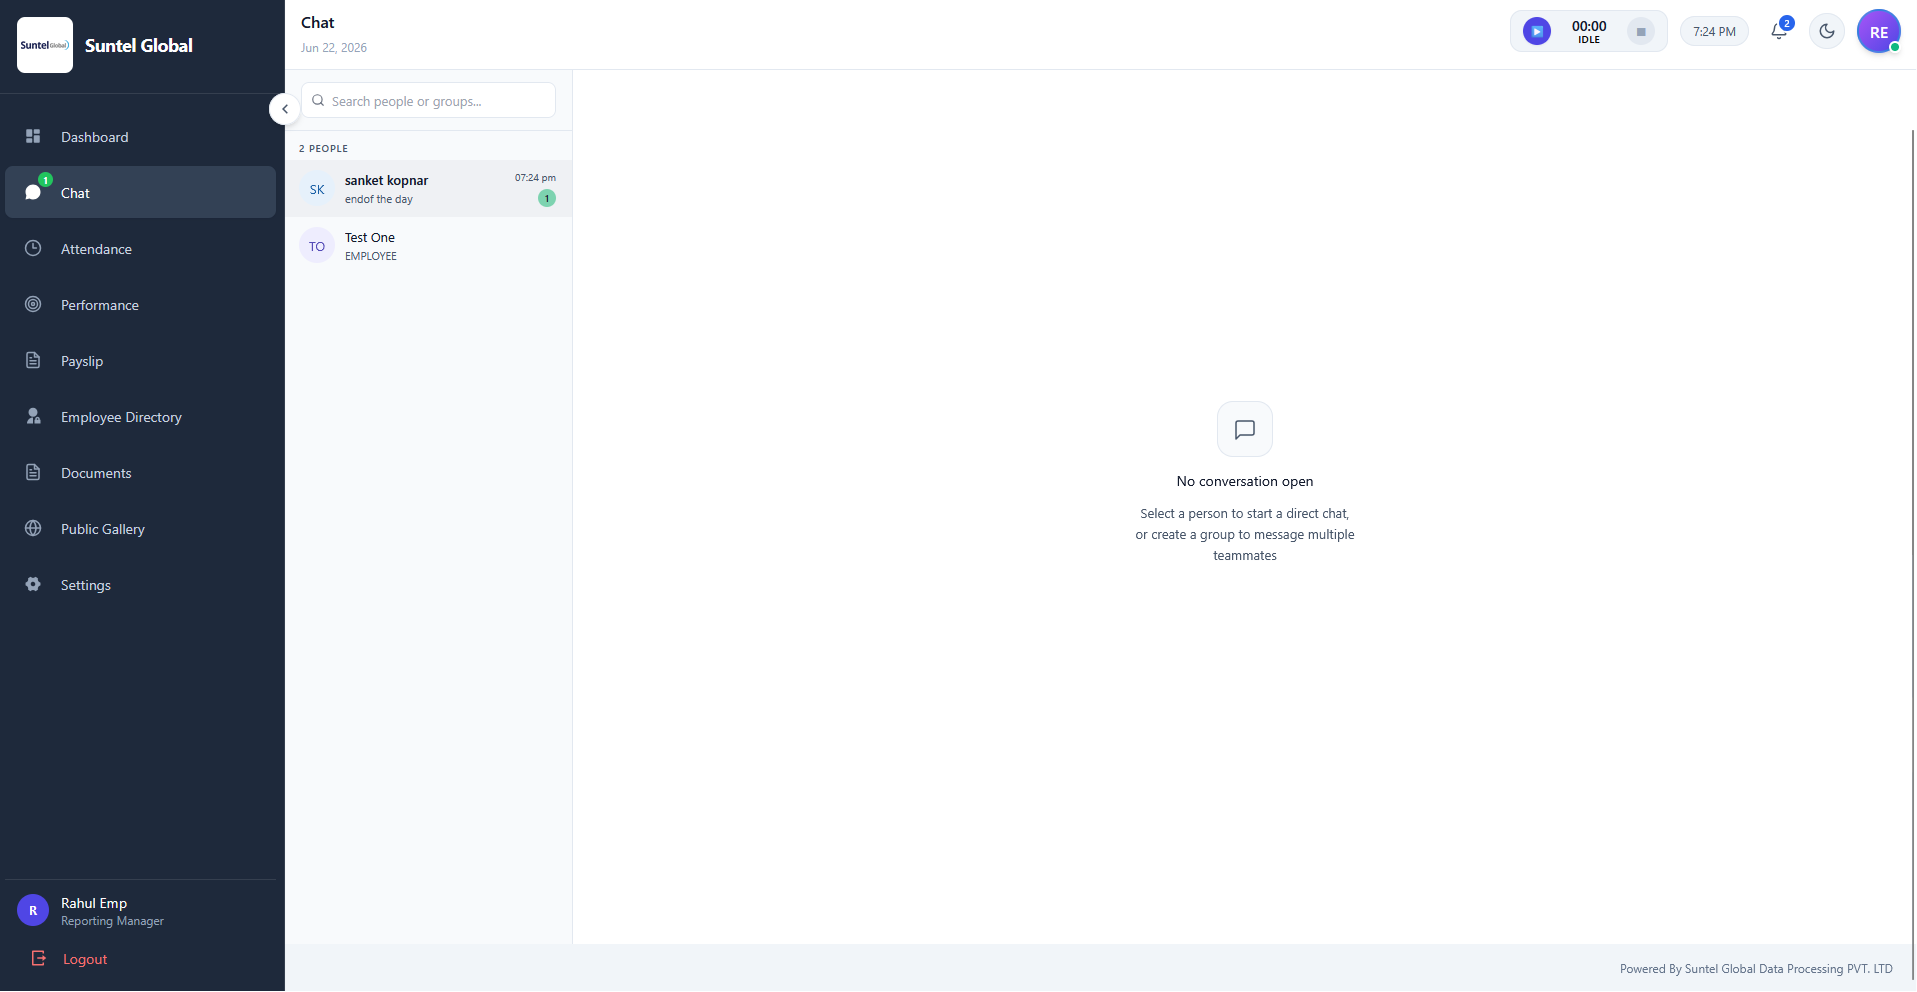The image size is (1917, 992).
Task: Go to Attendance menu item
Action: coord(140,248)
